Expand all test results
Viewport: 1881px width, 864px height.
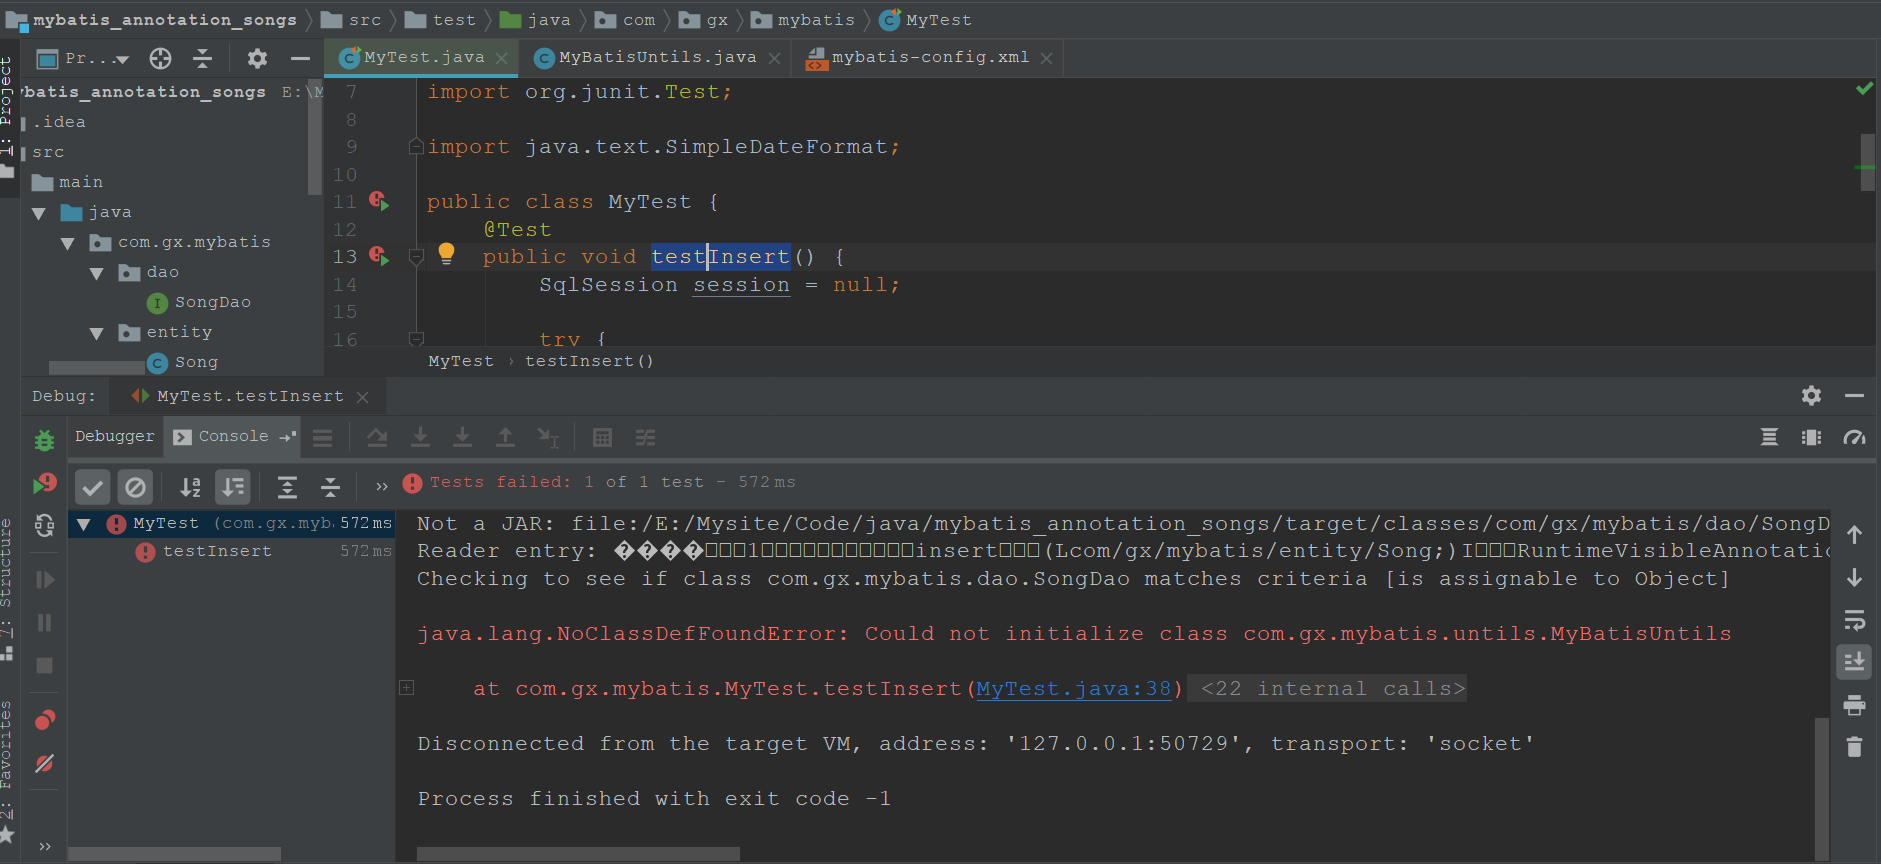coord(287,487)
